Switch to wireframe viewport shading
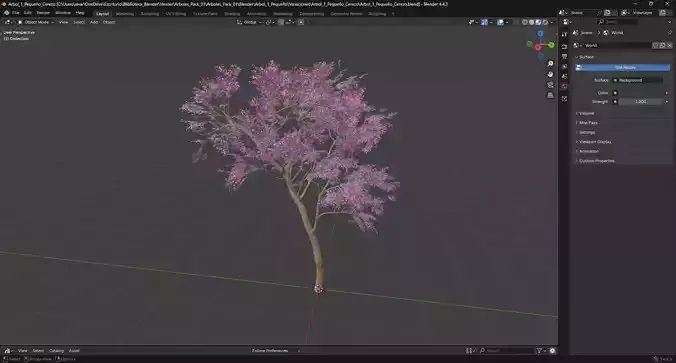676x363 pixels. tap(525, 22)
